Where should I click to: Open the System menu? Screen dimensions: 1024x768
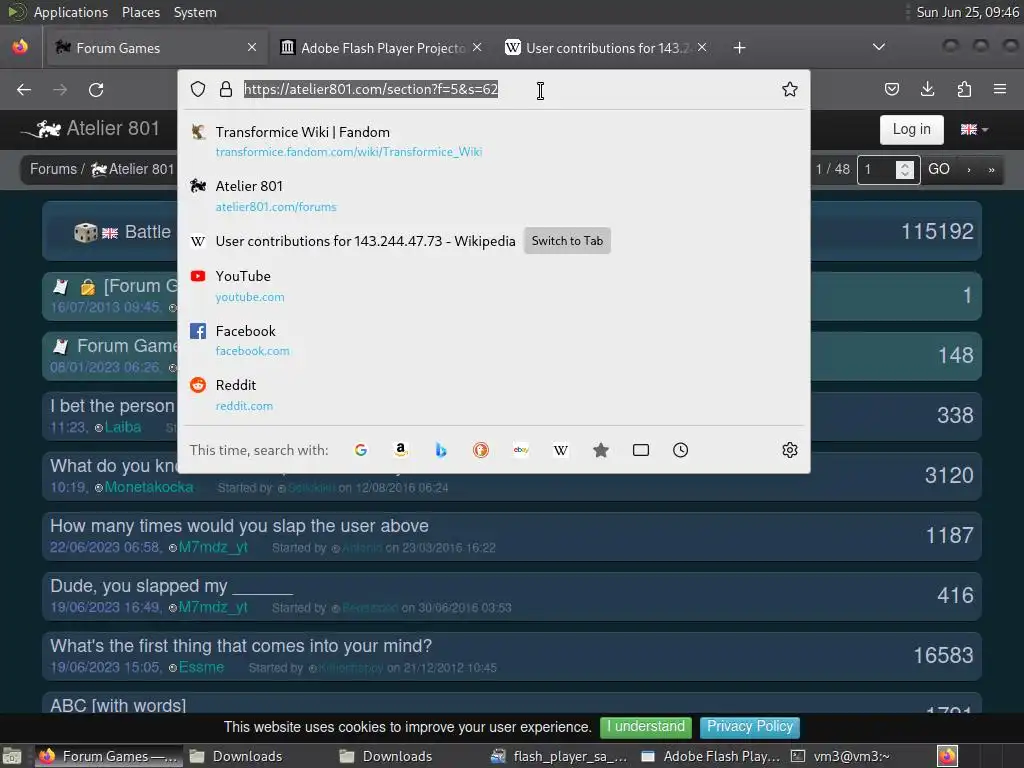coord(195,12)
